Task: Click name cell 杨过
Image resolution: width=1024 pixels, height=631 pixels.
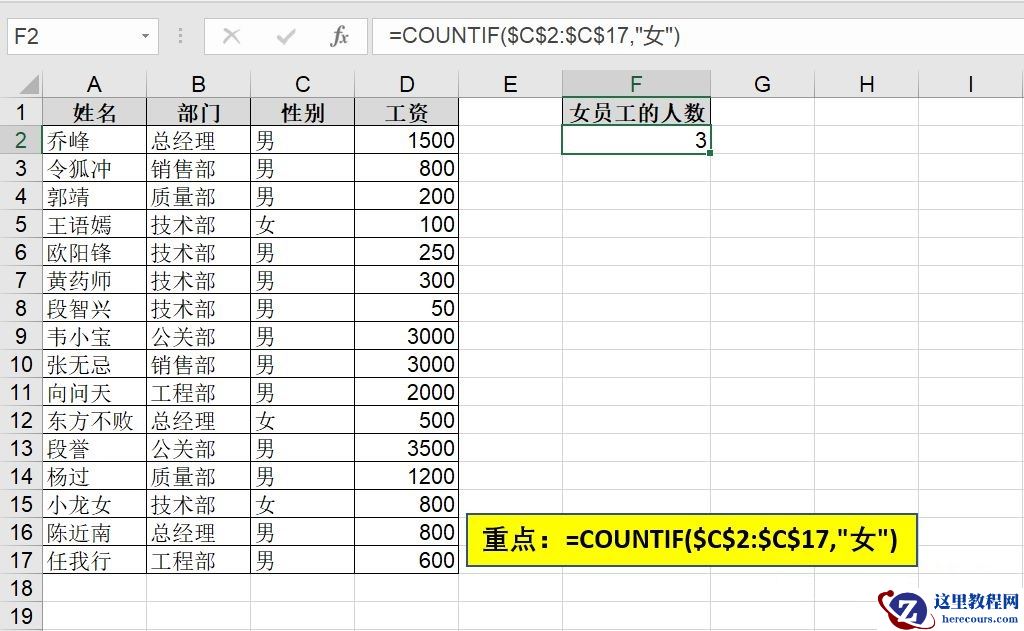Action: (94, 476)
